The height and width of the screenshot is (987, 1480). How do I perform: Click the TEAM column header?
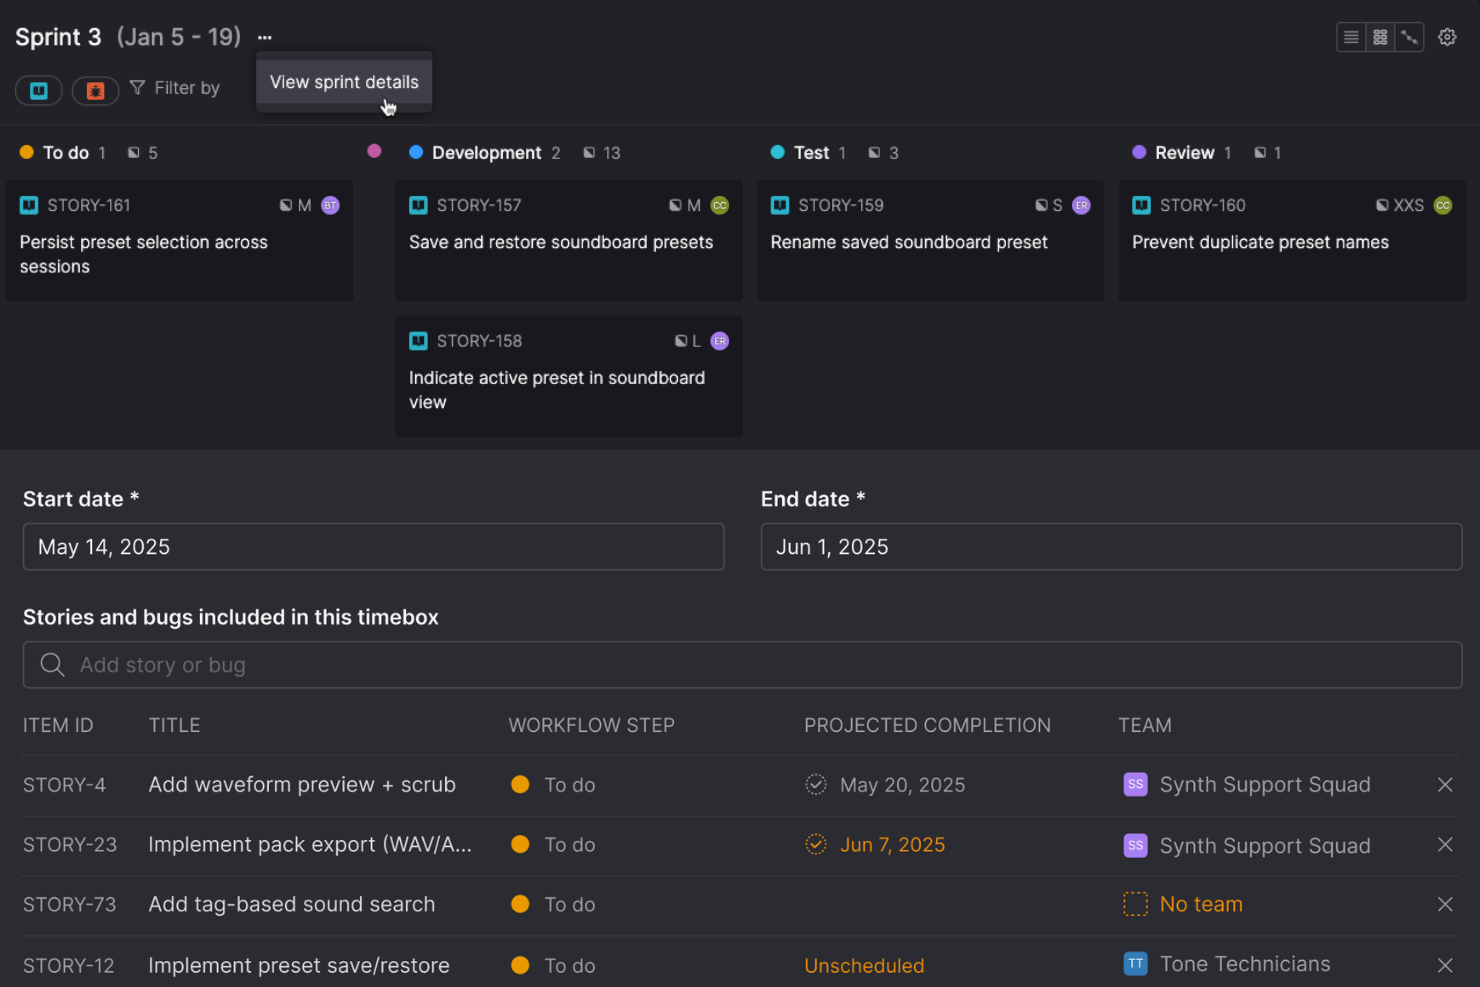(1145, 725)
